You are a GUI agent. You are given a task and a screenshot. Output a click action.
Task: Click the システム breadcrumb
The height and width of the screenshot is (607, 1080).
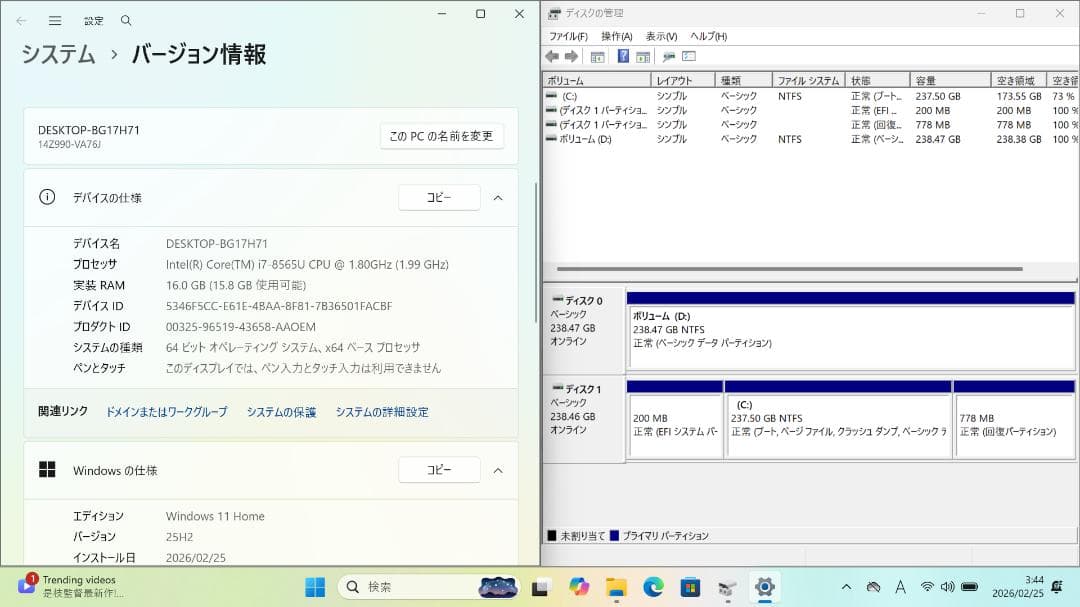(59, 54)
